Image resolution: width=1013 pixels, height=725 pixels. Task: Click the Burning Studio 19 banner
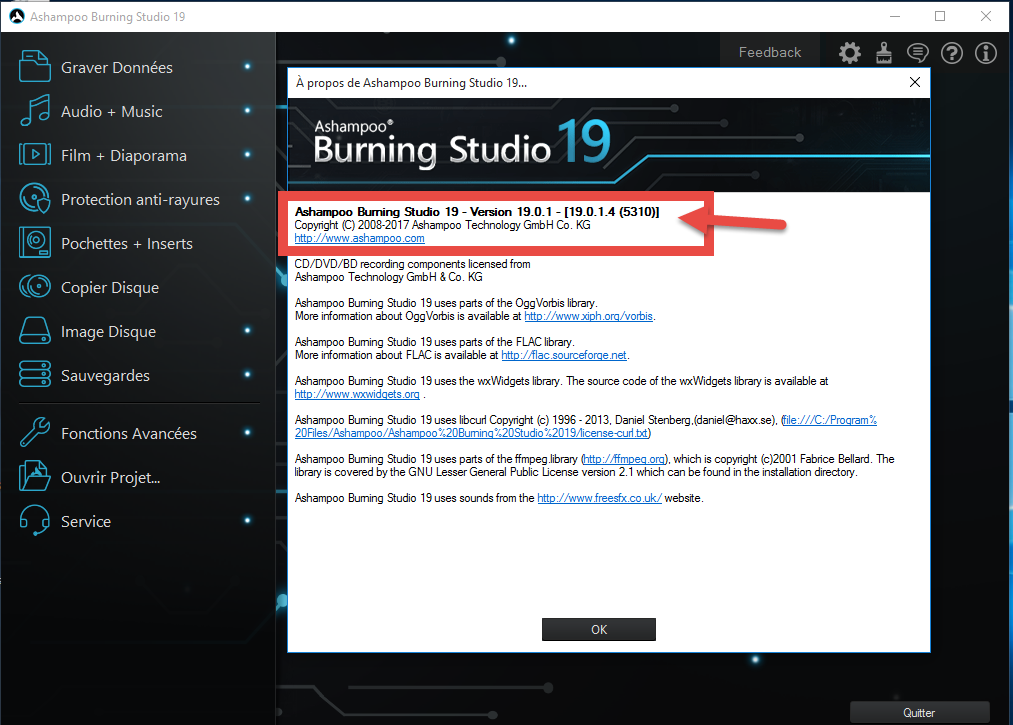609,145
